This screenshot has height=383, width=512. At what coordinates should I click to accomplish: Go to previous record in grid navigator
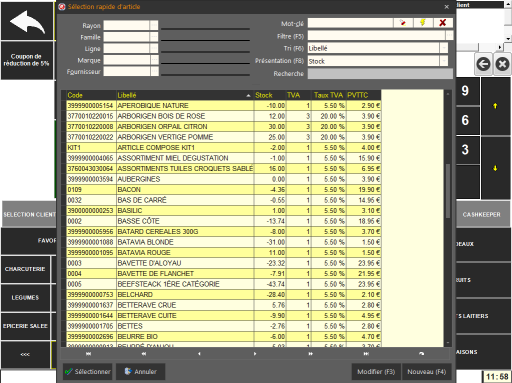pos(199,354)
